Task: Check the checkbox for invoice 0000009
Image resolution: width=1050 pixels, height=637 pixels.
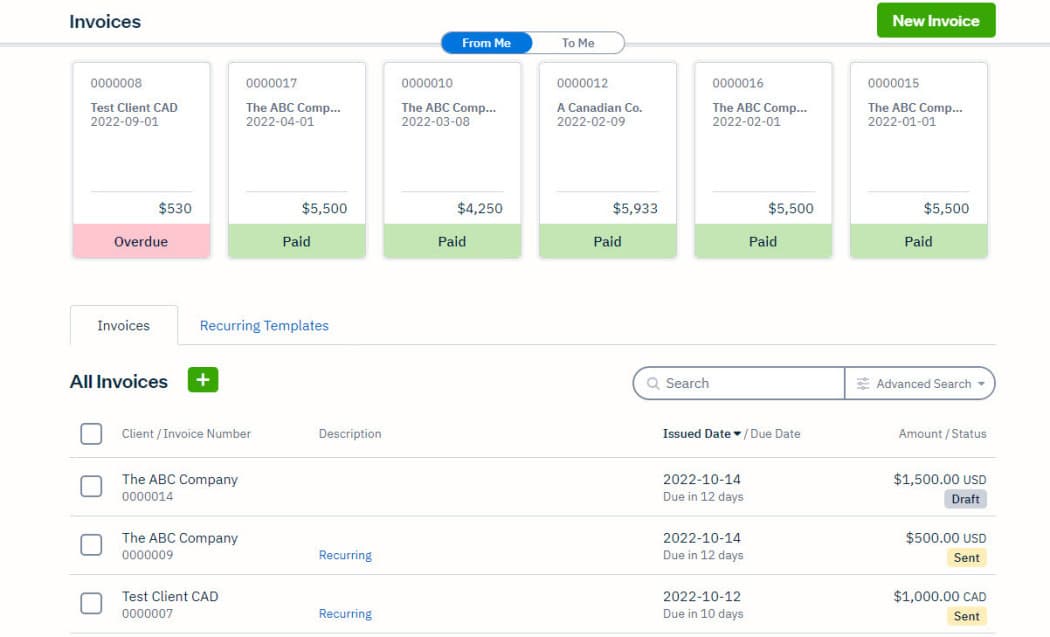Action: click(x=91, y=545)
